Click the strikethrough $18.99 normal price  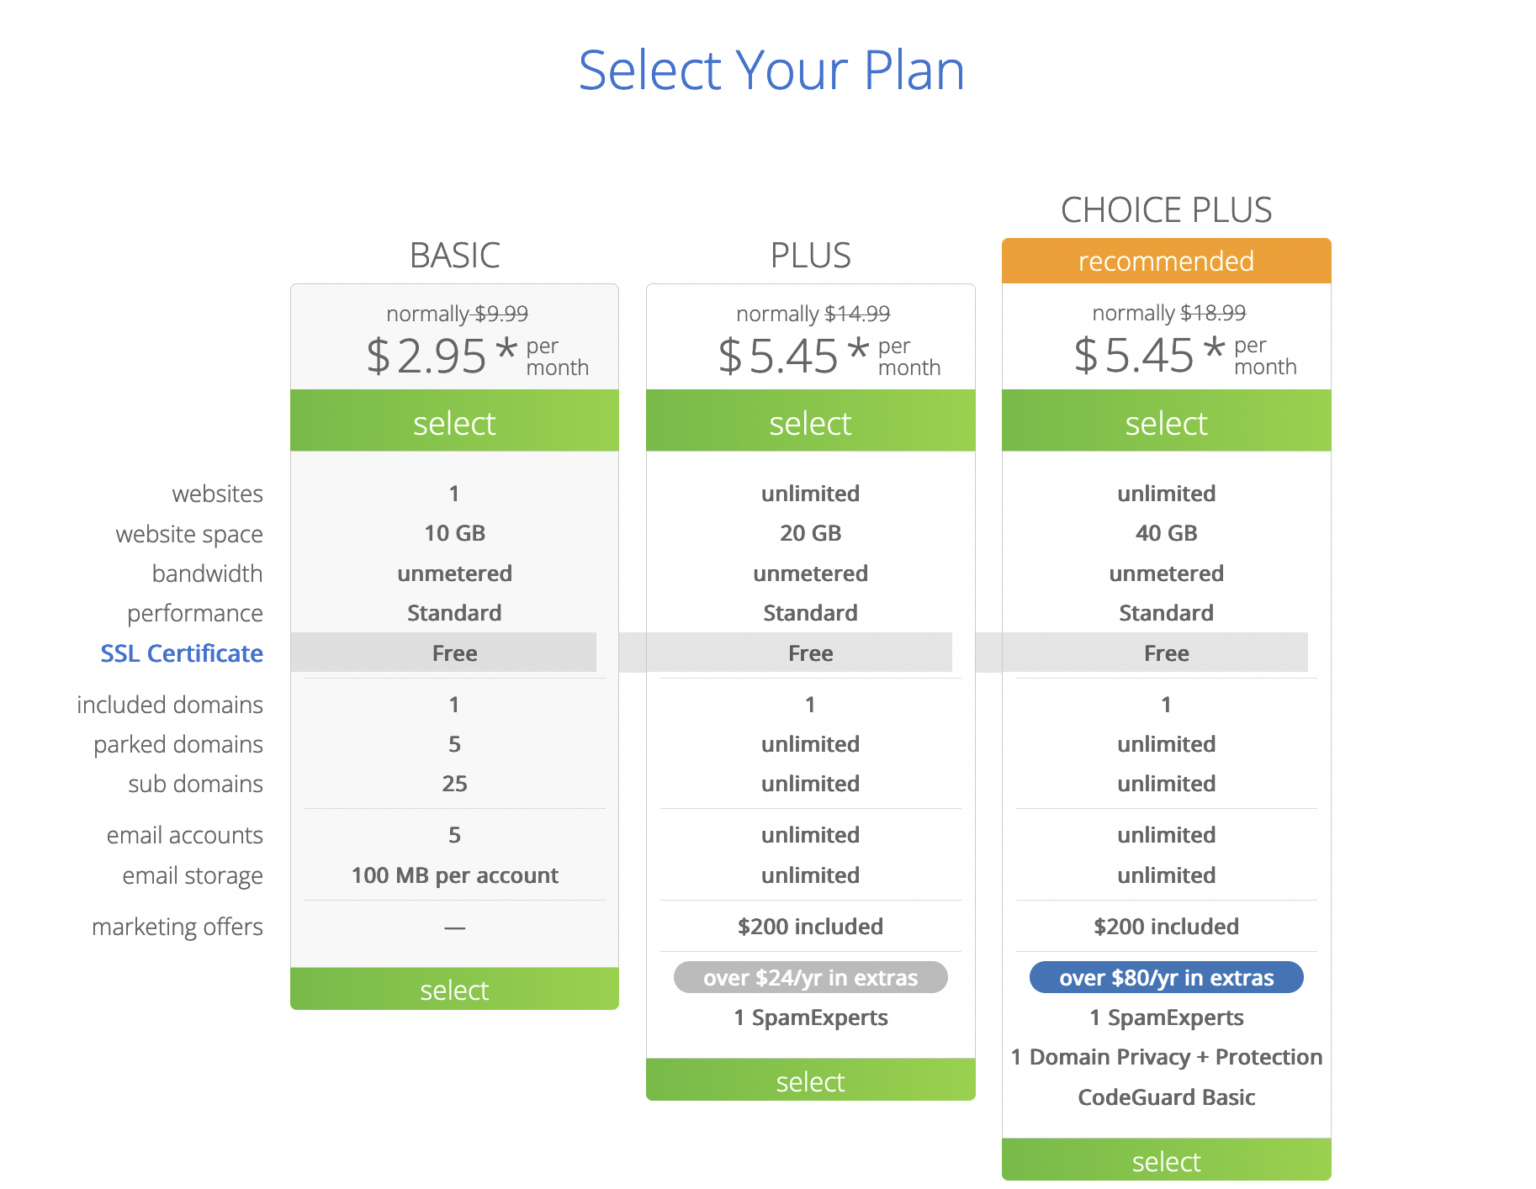[1211, 312]
